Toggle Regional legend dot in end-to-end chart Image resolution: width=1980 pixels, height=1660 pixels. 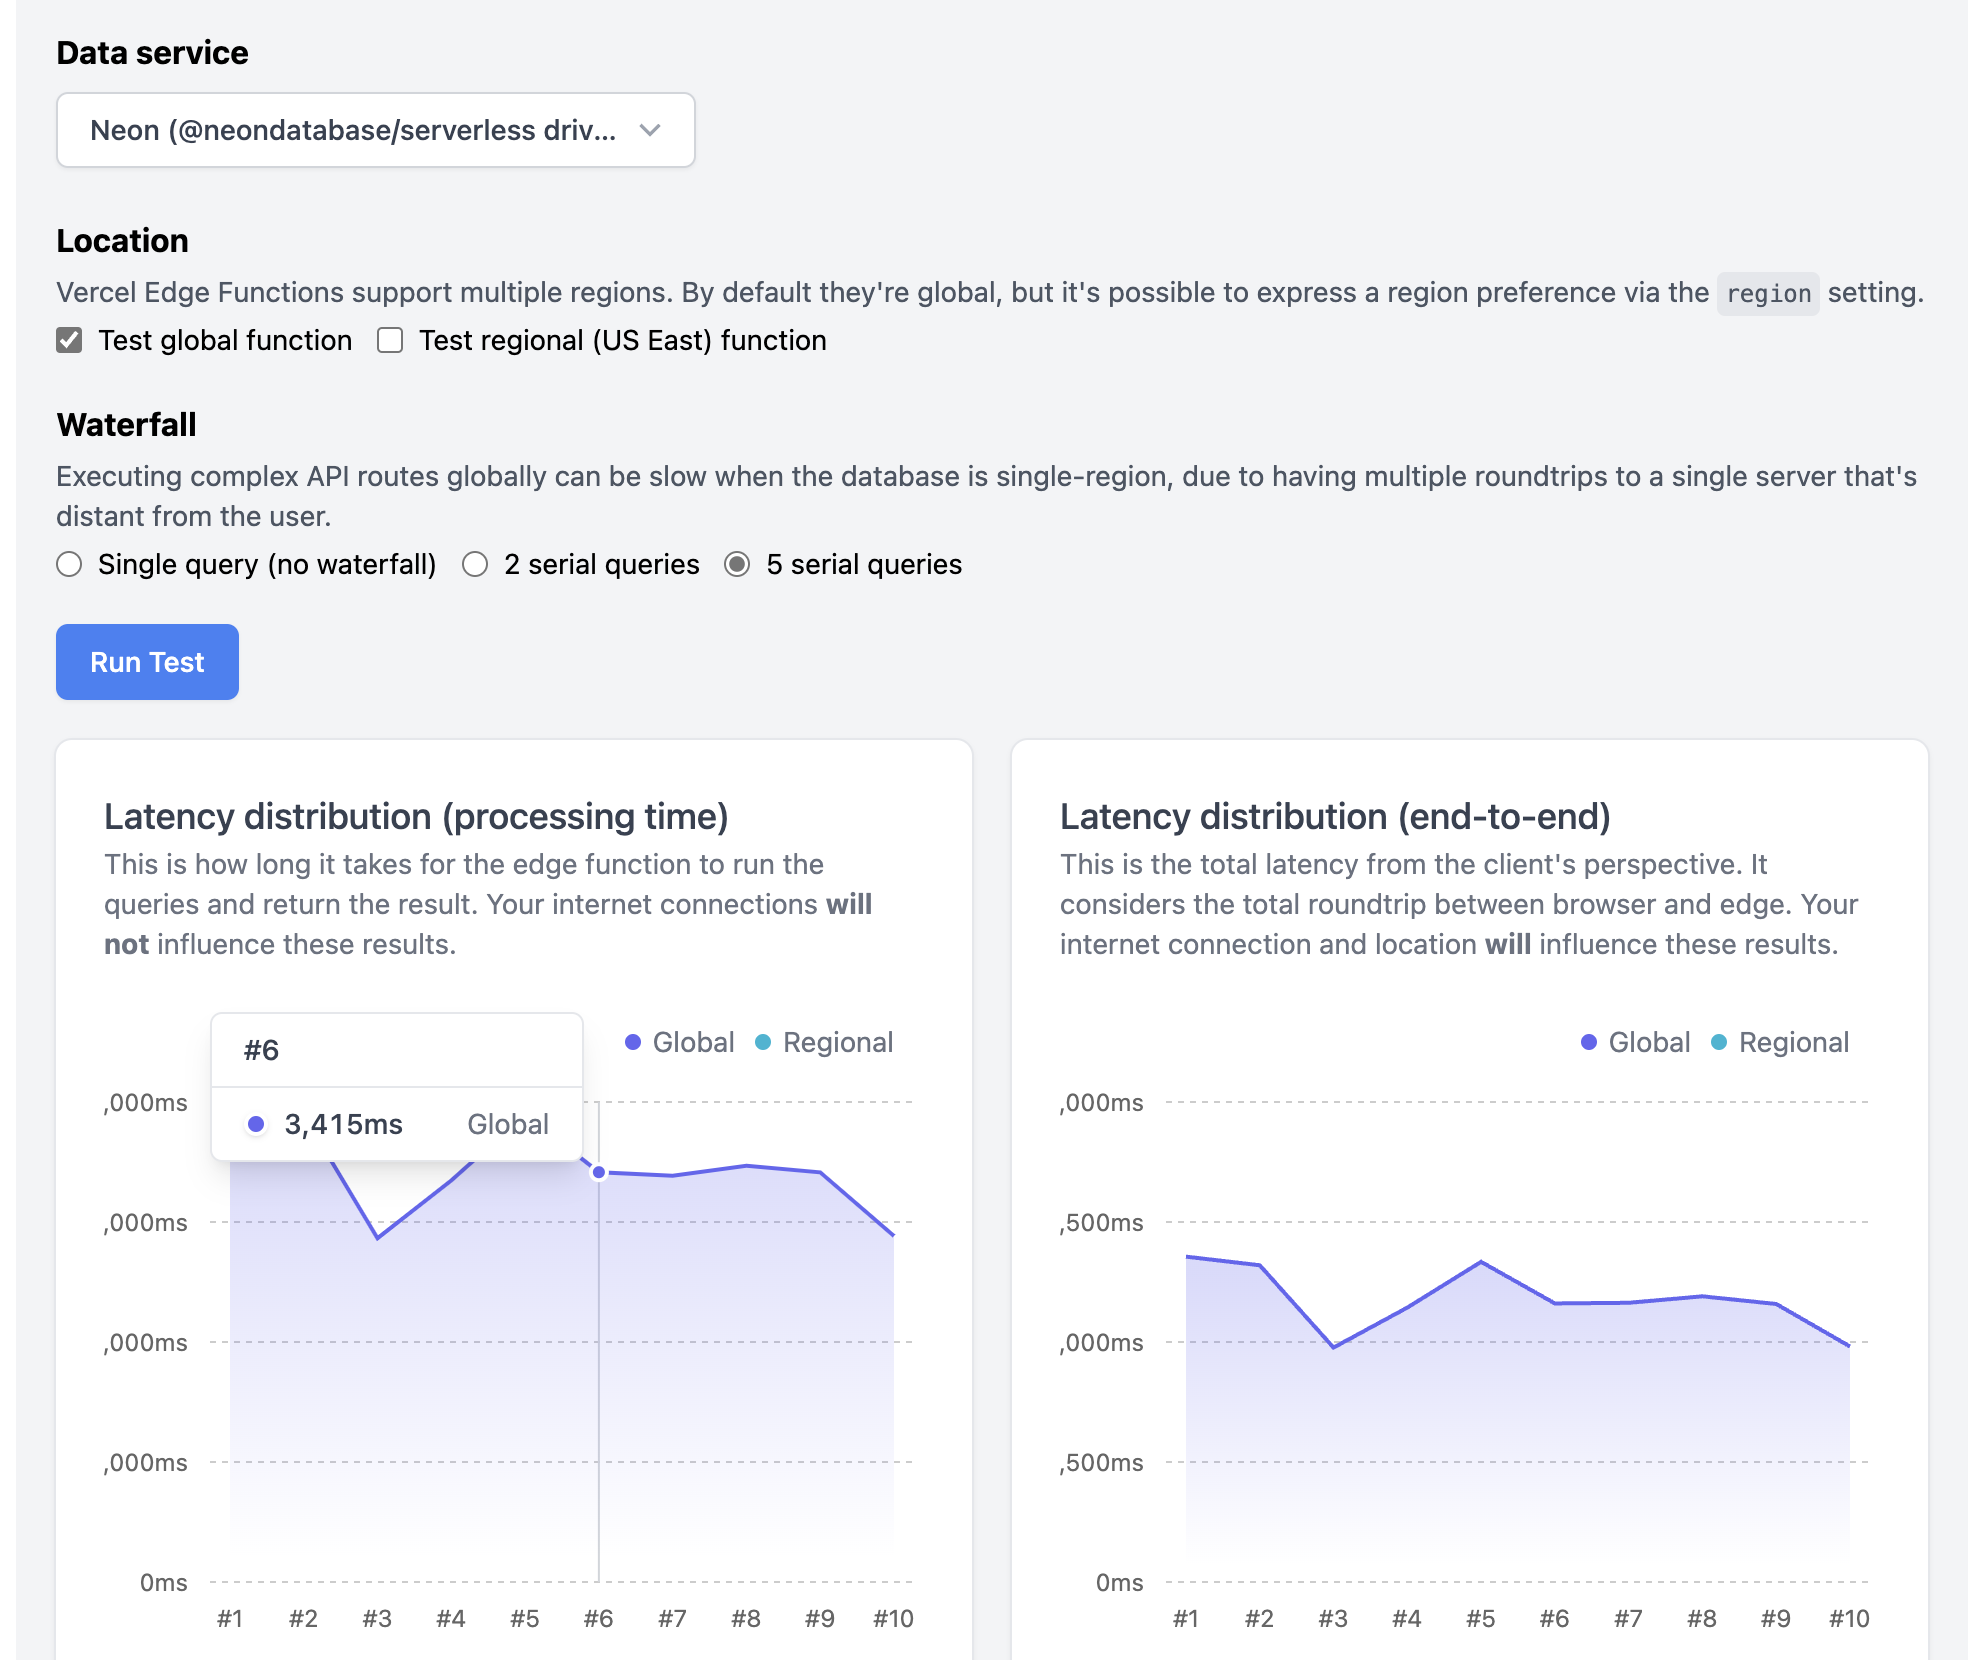pos(1719,1042)
